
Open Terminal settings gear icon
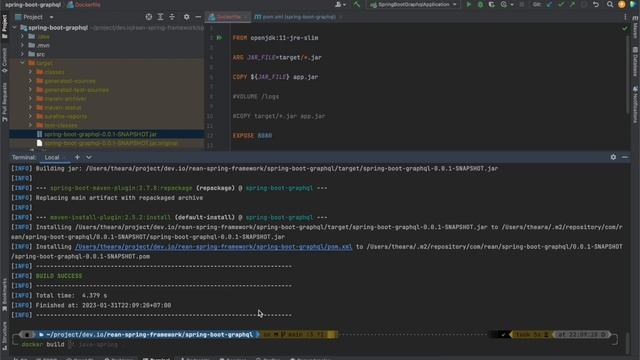[x=613, y=157]
